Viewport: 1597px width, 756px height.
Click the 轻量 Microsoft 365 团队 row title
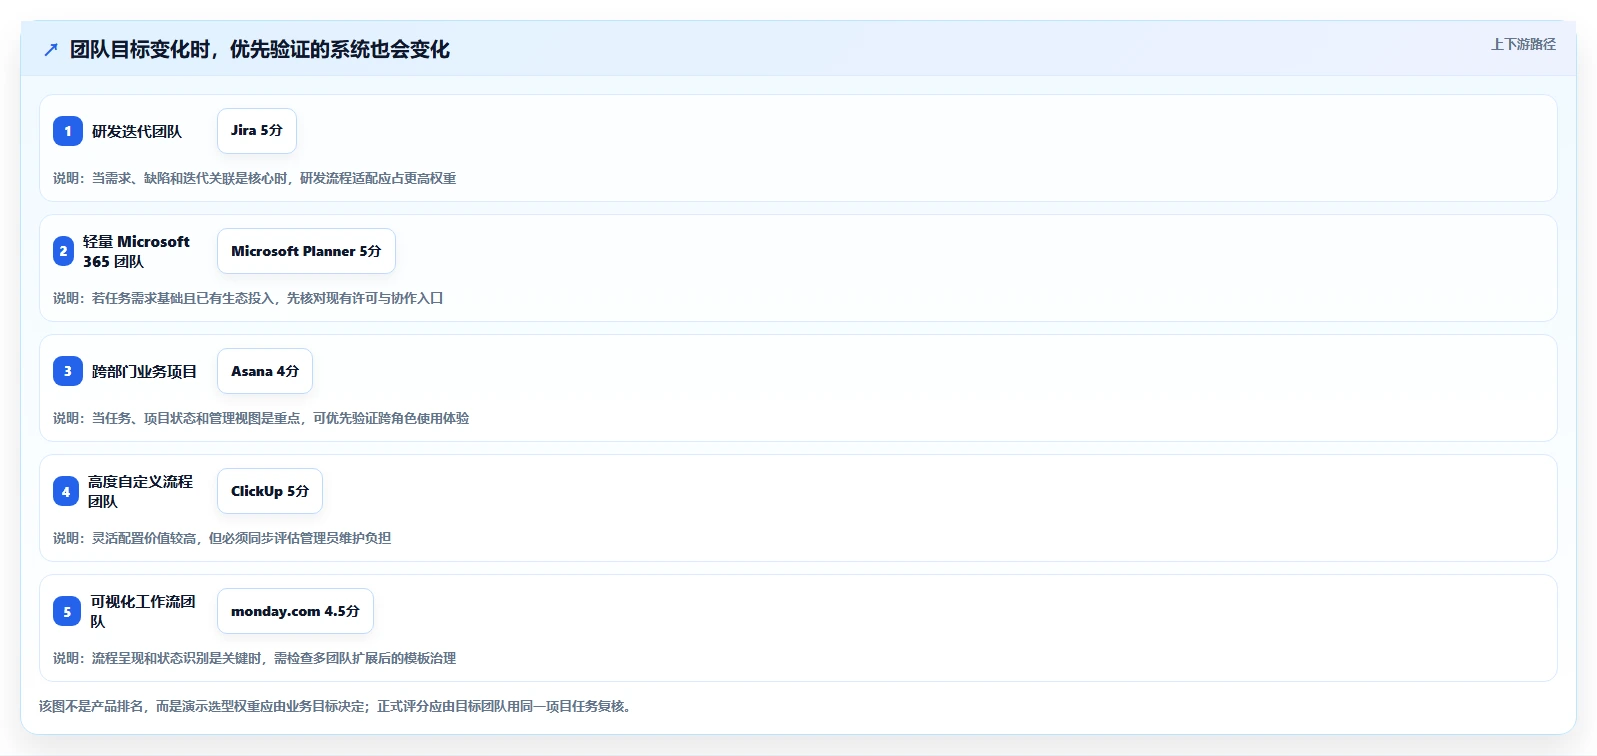136,251
